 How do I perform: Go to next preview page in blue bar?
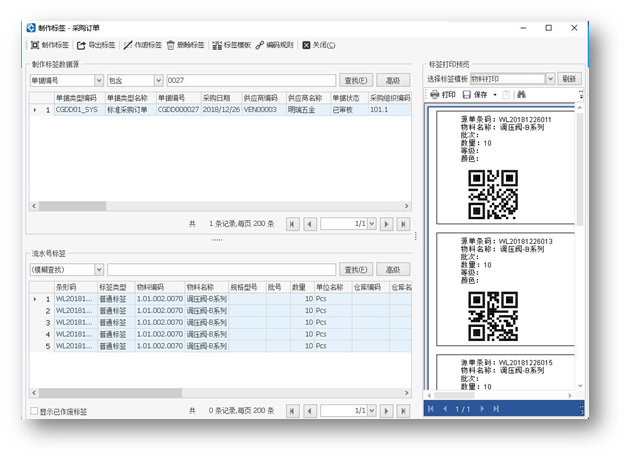(x=482, y=409)
